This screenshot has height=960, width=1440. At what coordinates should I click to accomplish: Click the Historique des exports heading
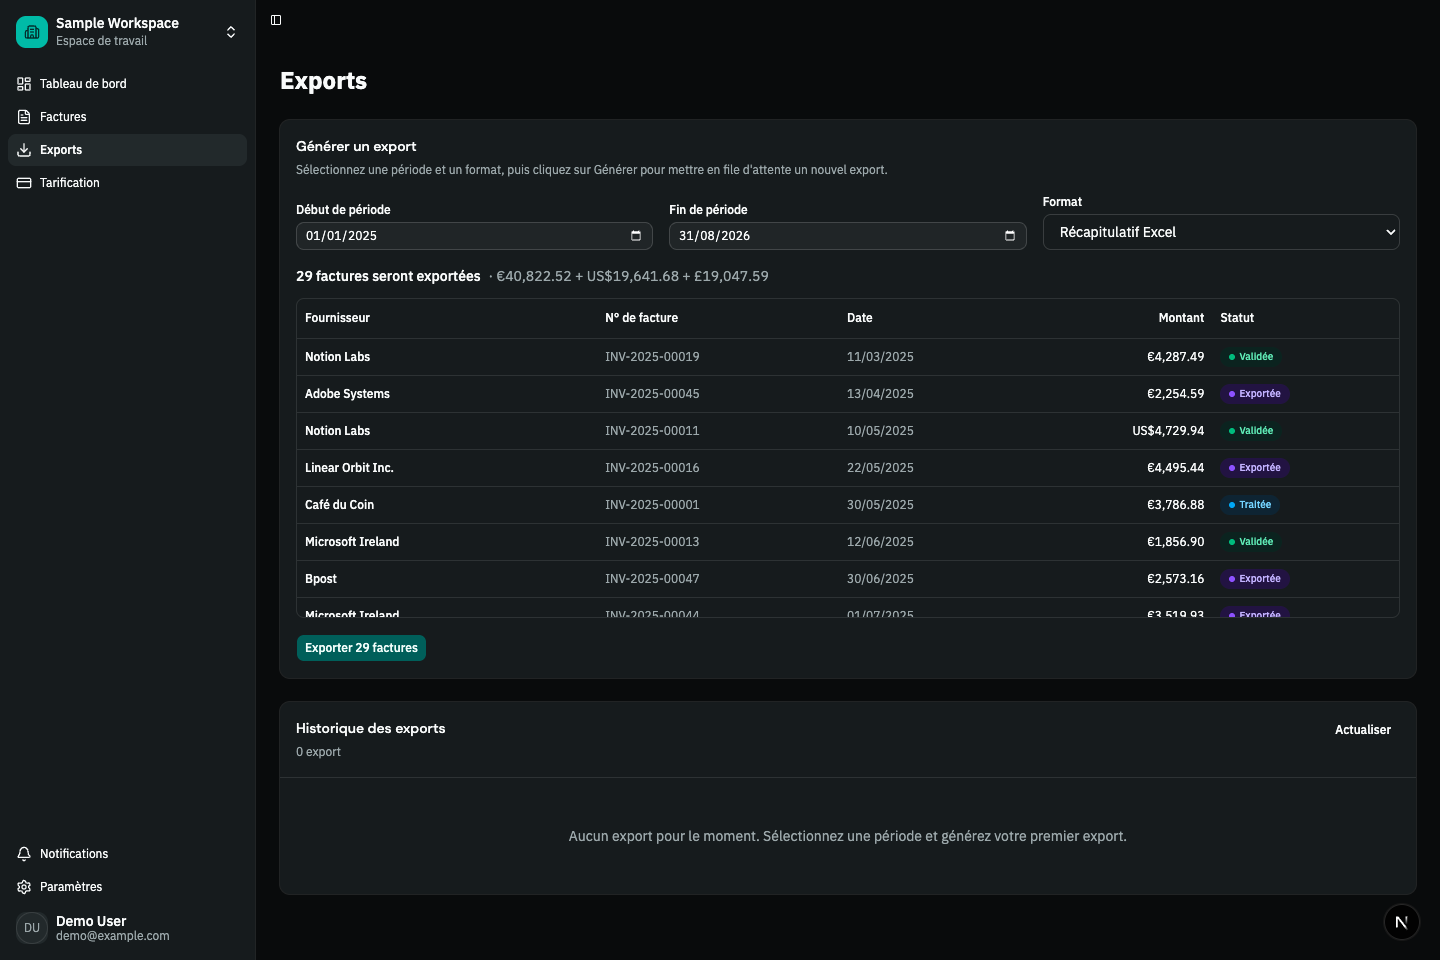[371, 729]
